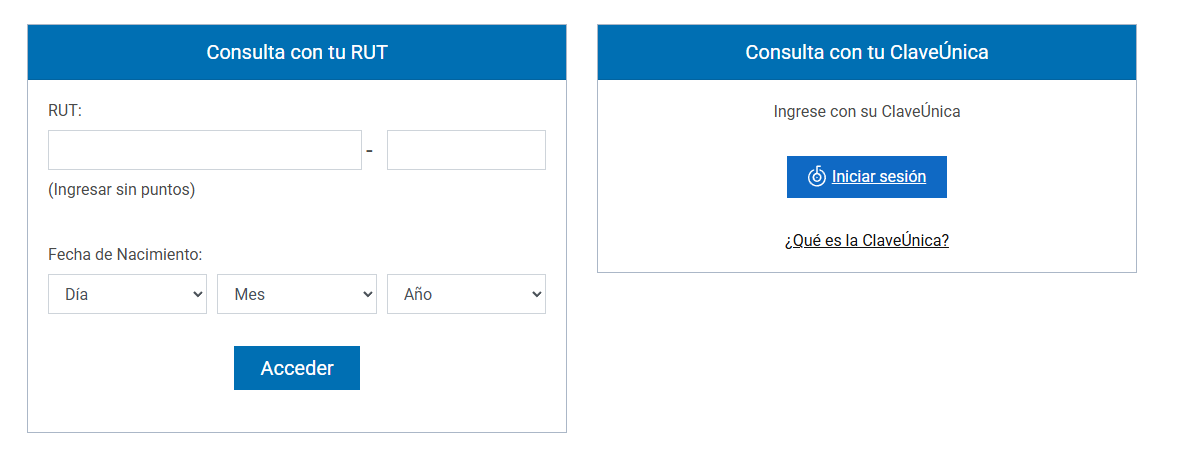Click the 'Fecha de Nacimiento:' label
Screen dimensions: 1201x450
(125, 255)
